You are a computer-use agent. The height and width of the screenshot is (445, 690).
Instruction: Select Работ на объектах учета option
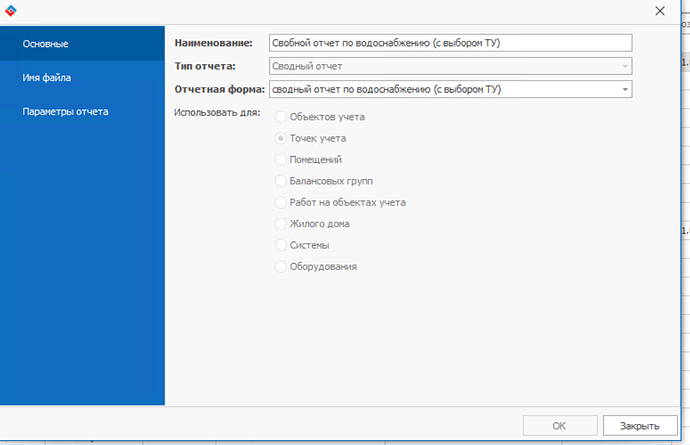280,202
